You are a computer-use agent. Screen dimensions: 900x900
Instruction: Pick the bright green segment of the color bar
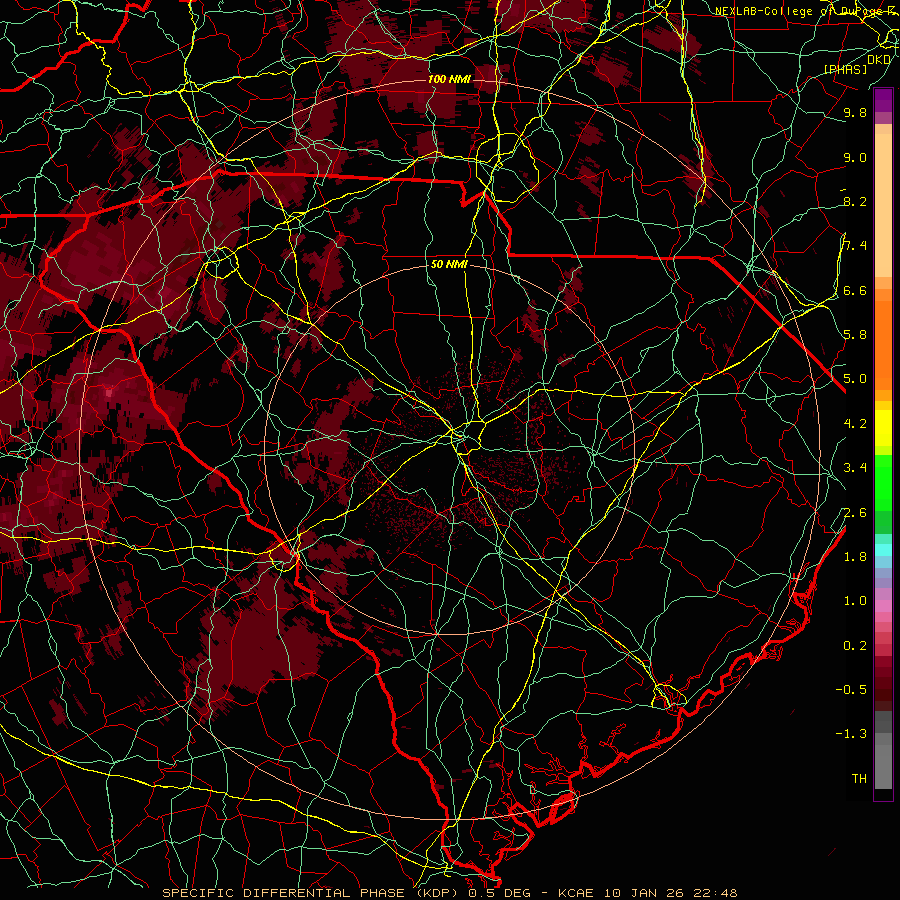point(883,485)
